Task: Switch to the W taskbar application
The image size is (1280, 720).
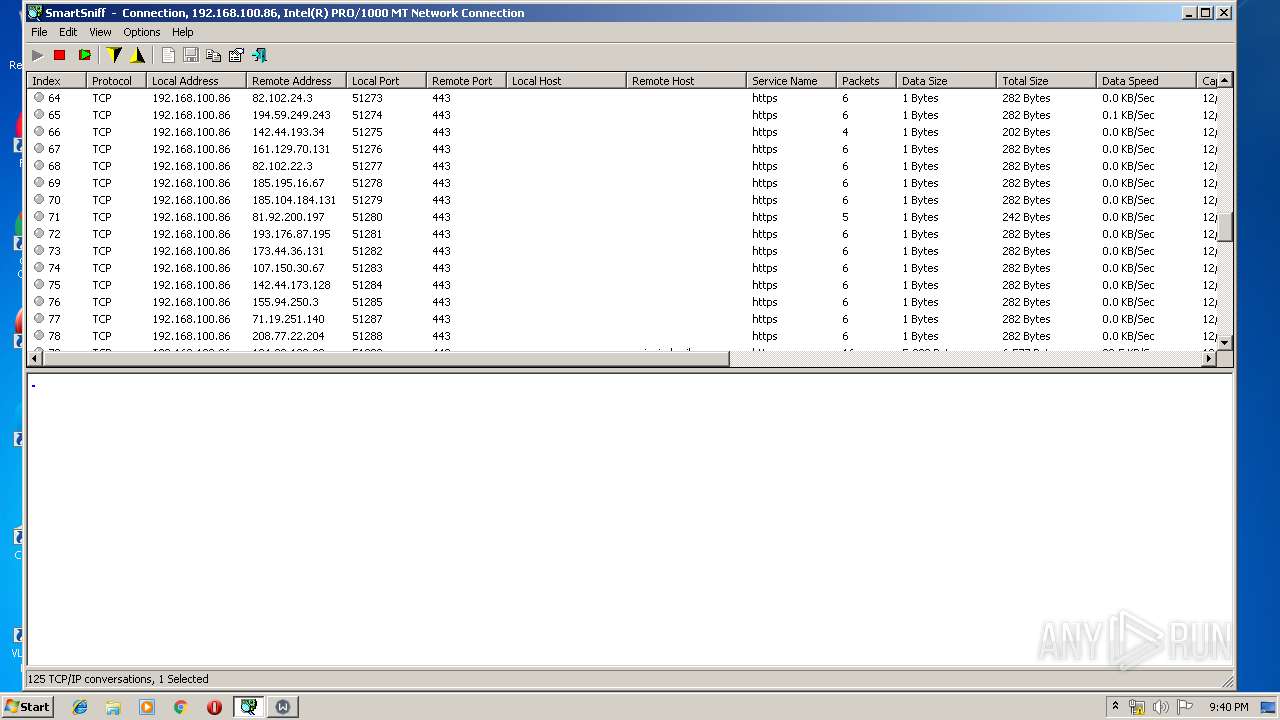Action: [282, 707]
